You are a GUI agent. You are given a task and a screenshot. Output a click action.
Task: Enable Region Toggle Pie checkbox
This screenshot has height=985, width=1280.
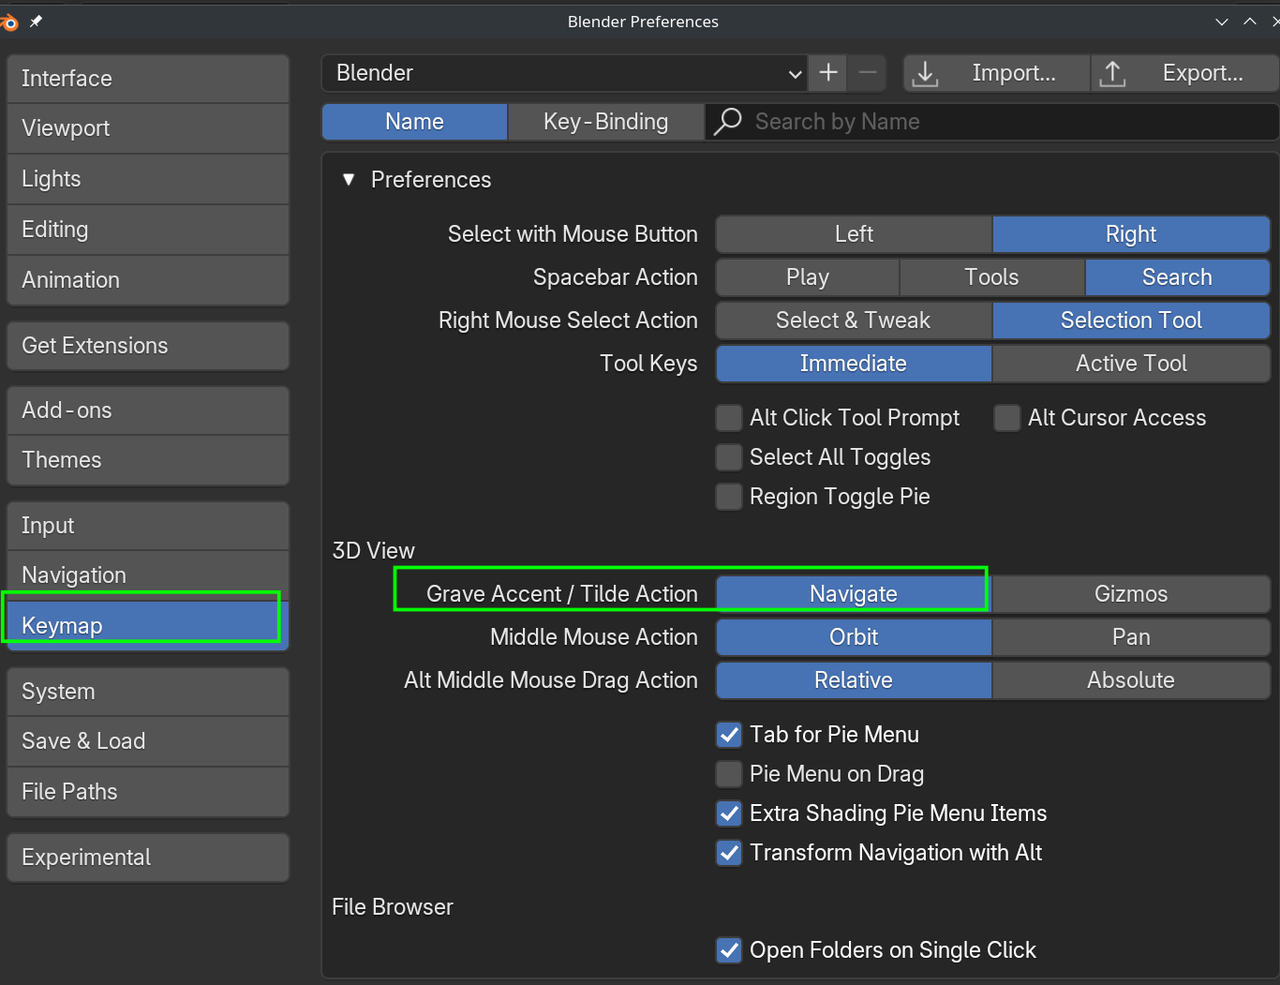click(729, 497)
